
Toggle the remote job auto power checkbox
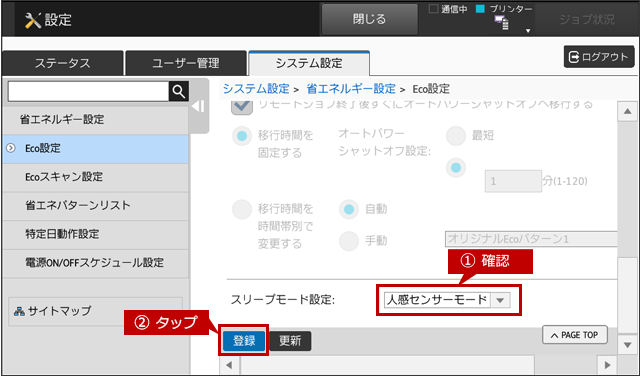click(242, 107)
